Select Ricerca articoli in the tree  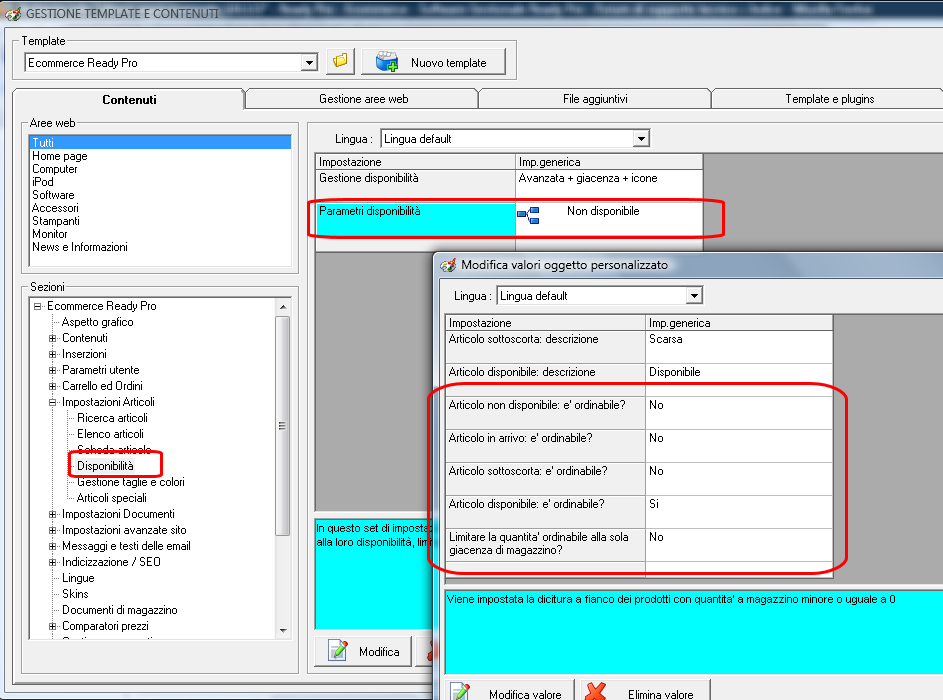tap(112, 418)
